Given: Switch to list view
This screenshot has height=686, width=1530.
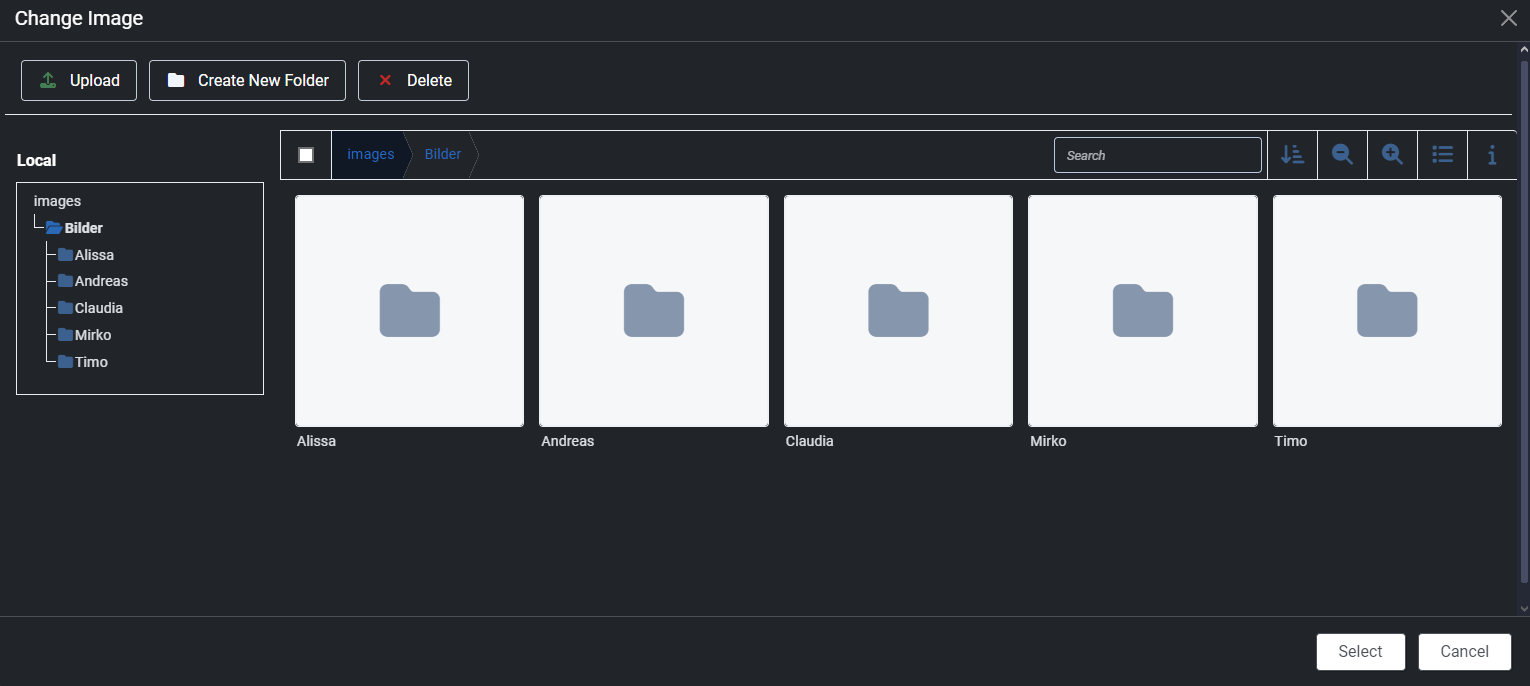Looking at the screenshot, I should tap(1442, 155).
